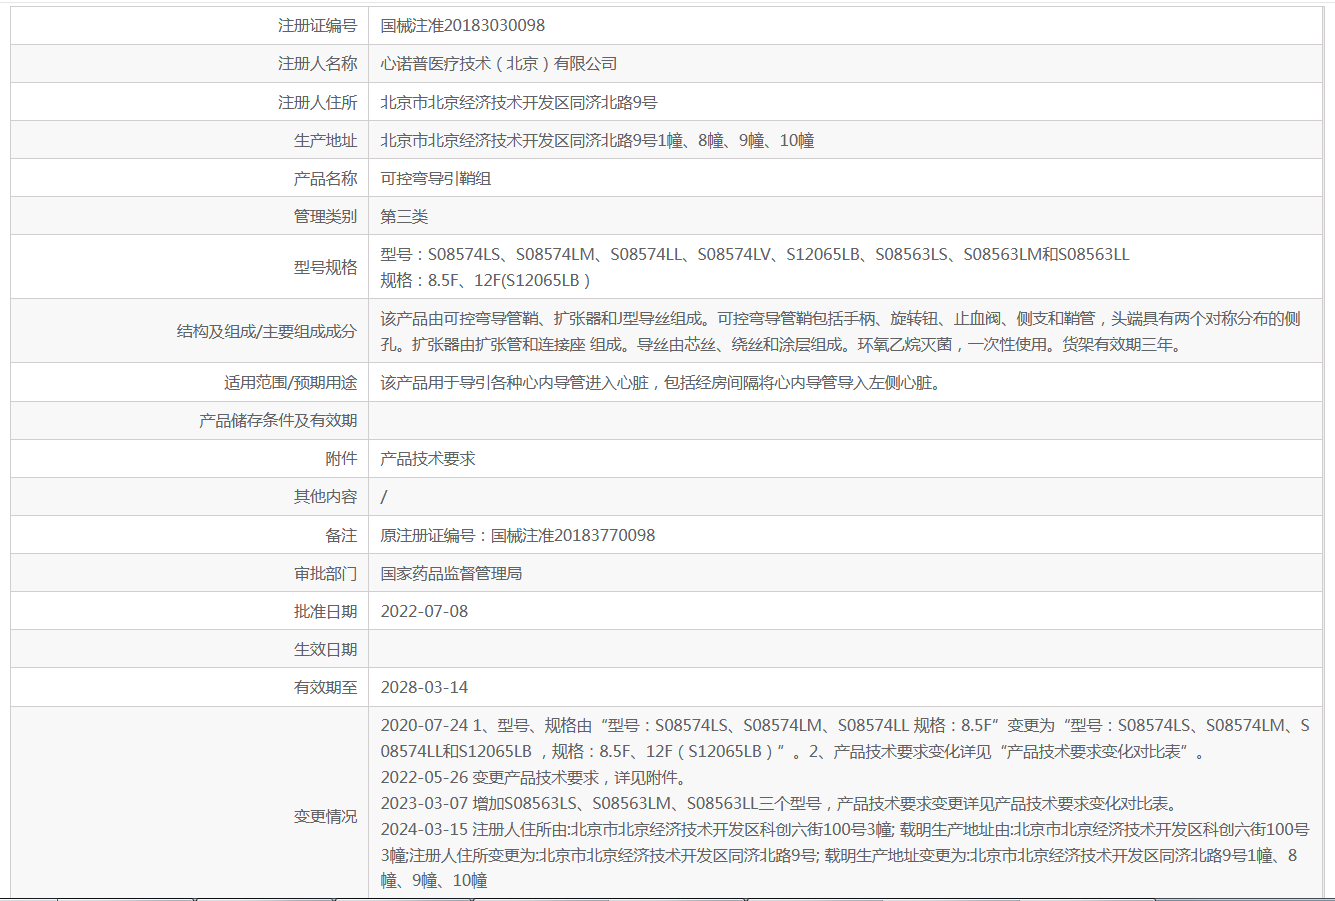Click the approving department 国家药品监督管理局
This screenshot has height=901, width=1335.
click(x=451, y=573)
